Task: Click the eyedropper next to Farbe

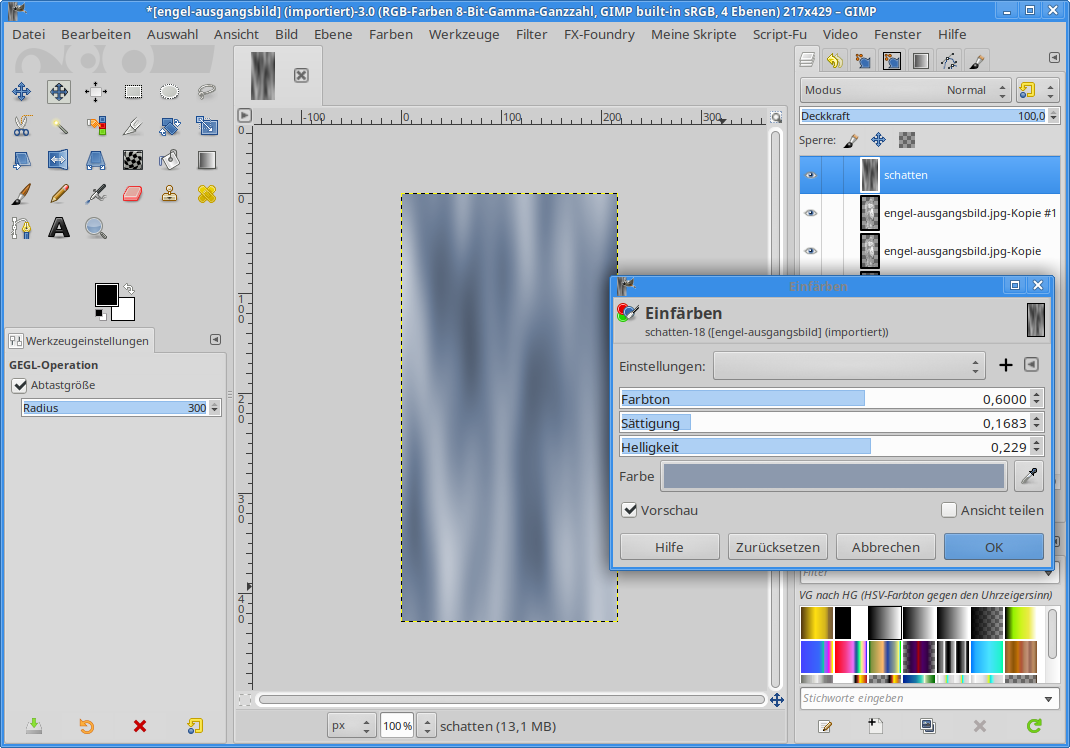Action: click(1028, 477)
